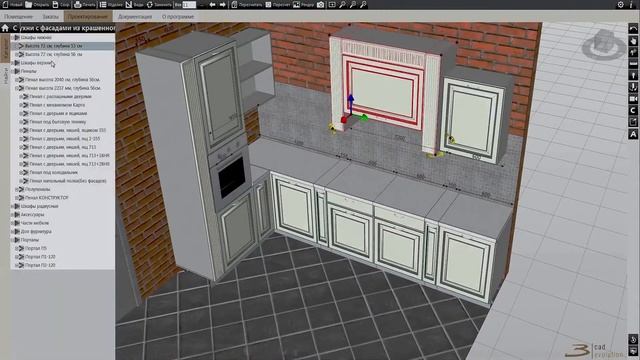Select the Полупеналы tree item
This screenshot has height=360, width=640.
(x=37, y=189)
